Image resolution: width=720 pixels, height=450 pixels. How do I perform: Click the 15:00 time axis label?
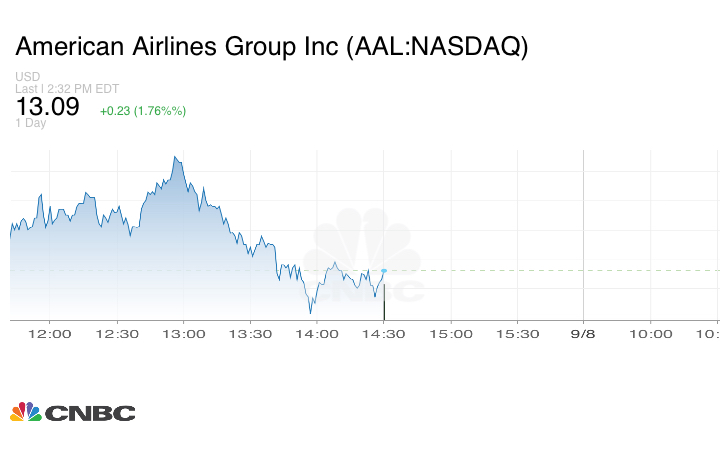click(451, 334)
